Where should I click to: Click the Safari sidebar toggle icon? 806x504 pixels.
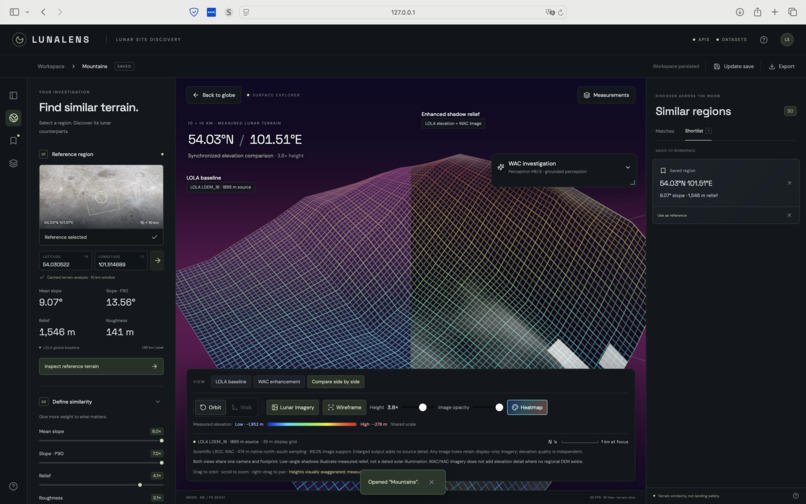pos(14,12)
